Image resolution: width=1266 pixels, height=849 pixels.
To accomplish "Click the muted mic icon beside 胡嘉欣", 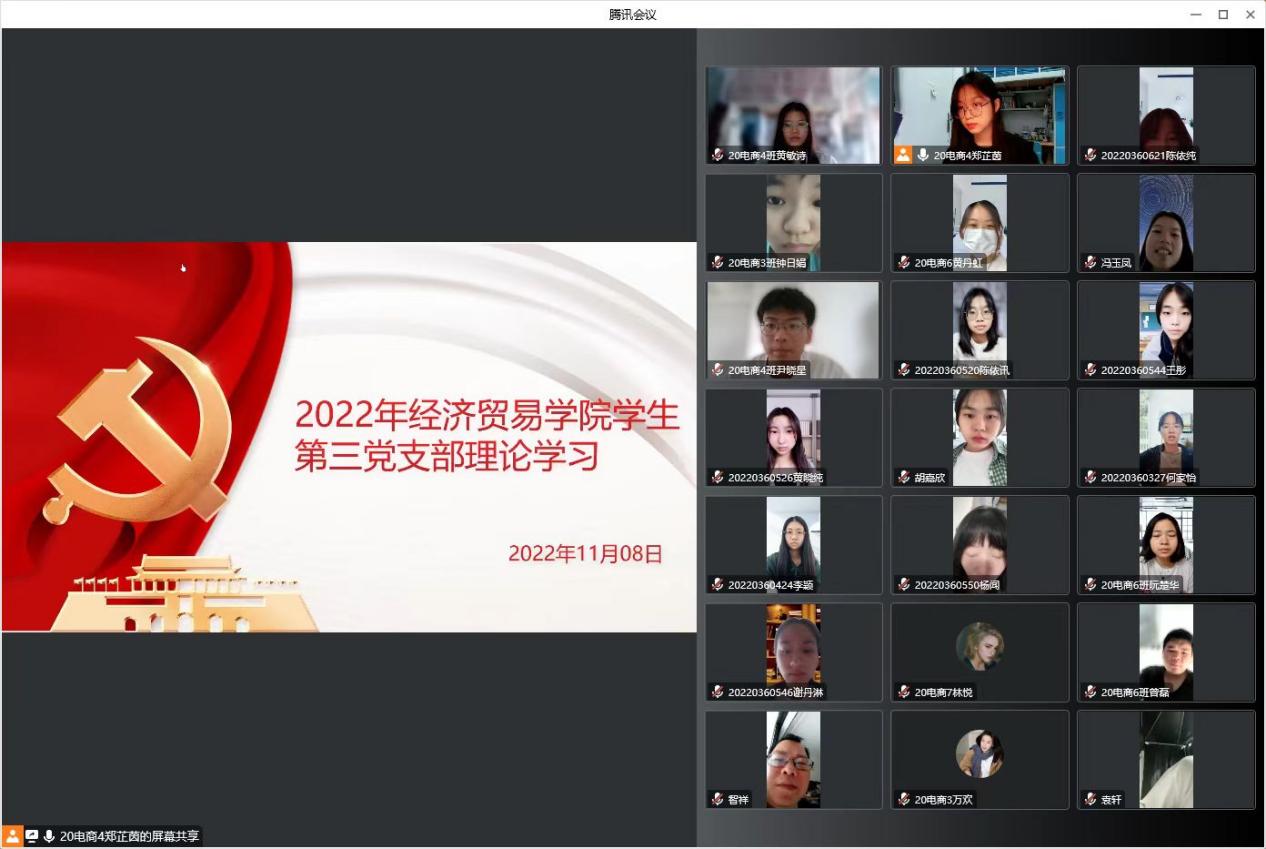I will 904,477.
